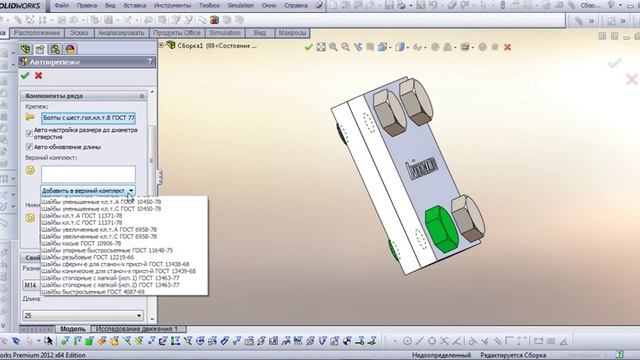Open Добавить в верхний комплект dropdown
The width and height of the screenshot is (640, 360).
coord(88,191)
